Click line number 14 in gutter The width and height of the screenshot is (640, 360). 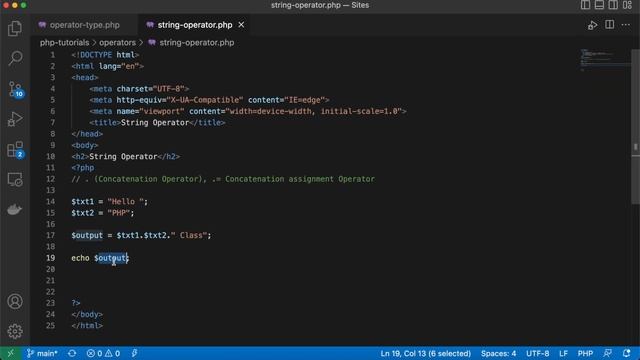click(x=50, y=202)
